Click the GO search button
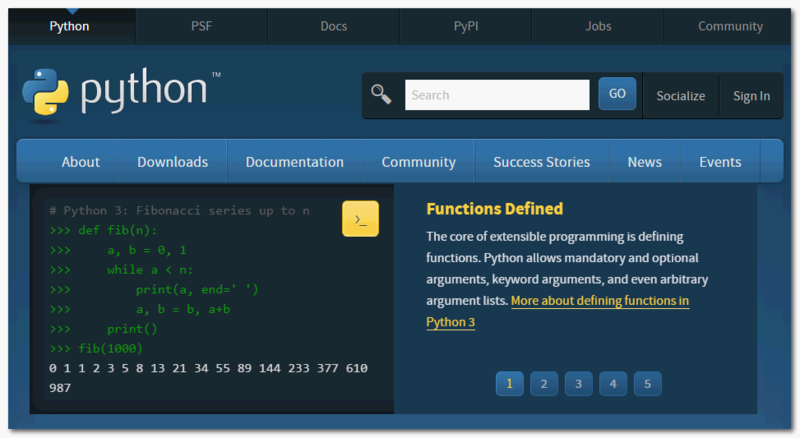 (617, 94)
